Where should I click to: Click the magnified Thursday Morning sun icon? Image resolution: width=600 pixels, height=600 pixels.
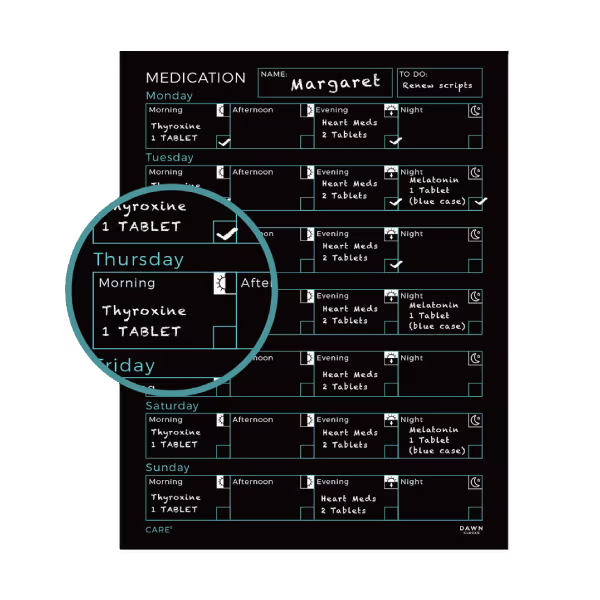coord(223,284)
